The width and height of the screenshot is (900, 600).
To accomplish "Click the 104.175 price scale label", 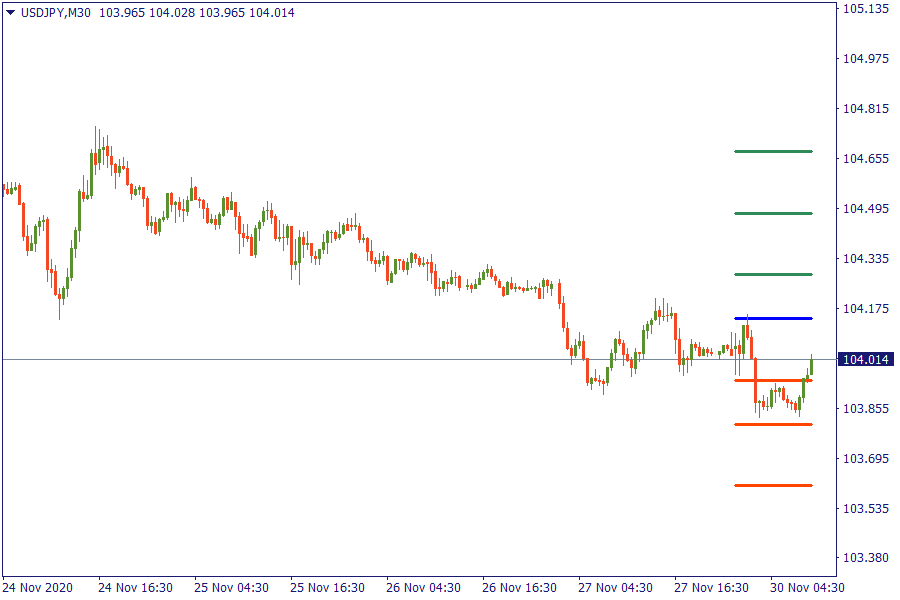I will (866, 308).
